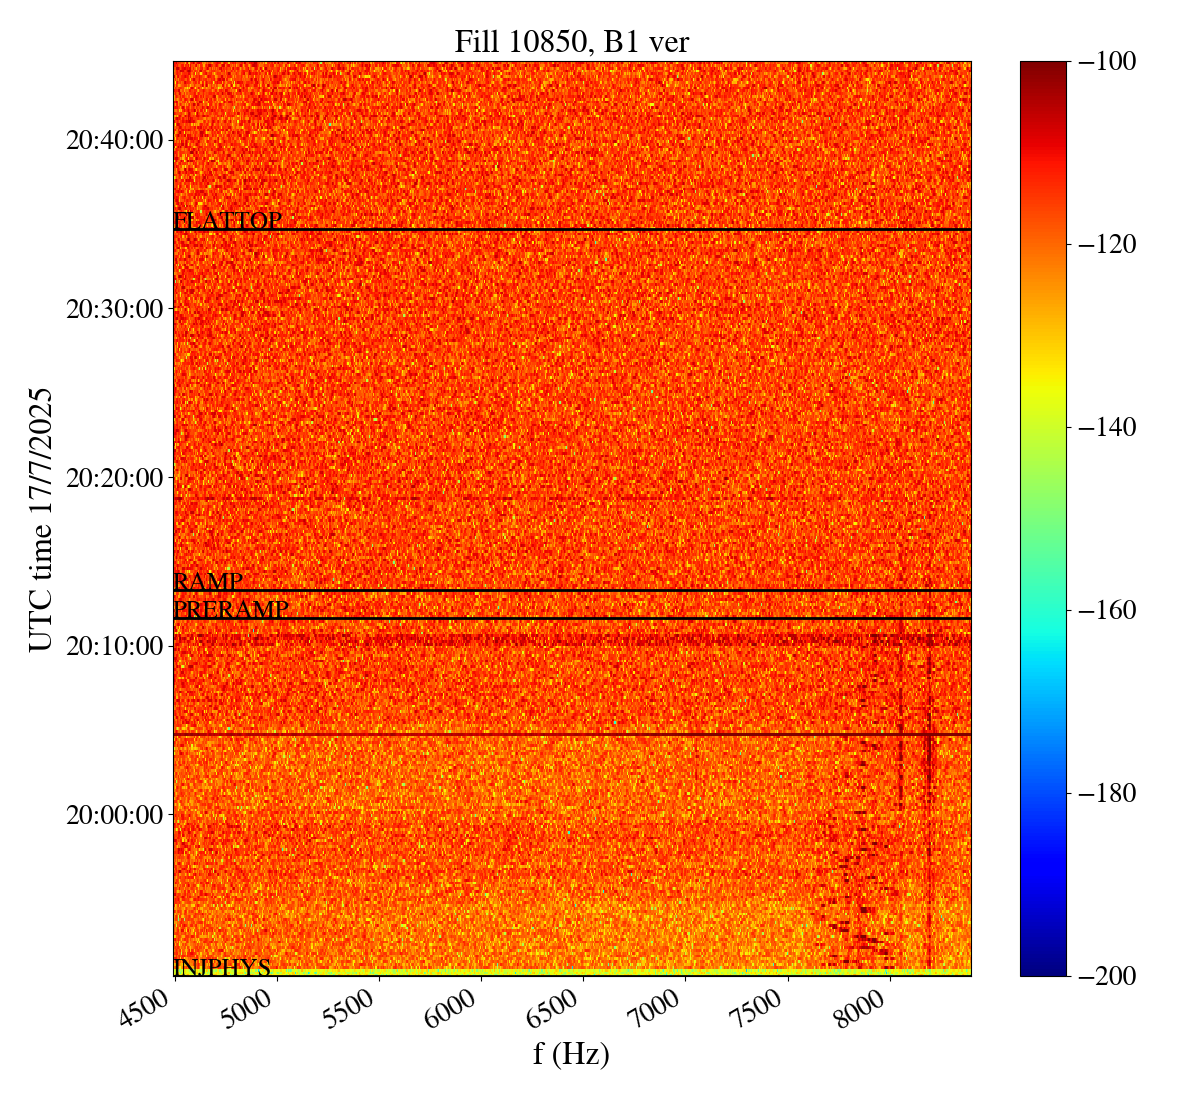1200x1100 pixels.
Task: Select the PRERAMP marker label
Action: (231, 610)
